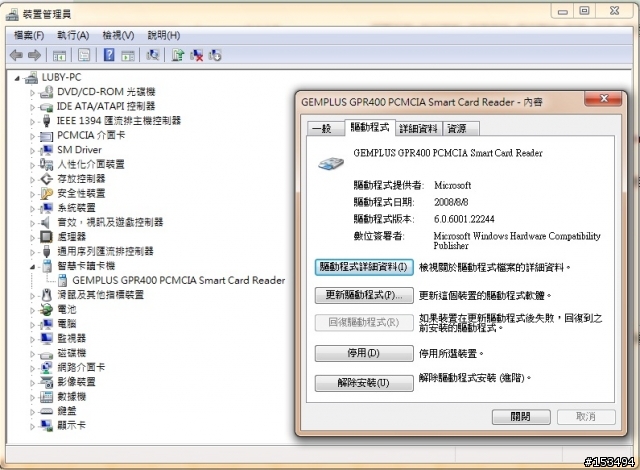Expand the 系統裝置 category

click(x=32, y=208)
